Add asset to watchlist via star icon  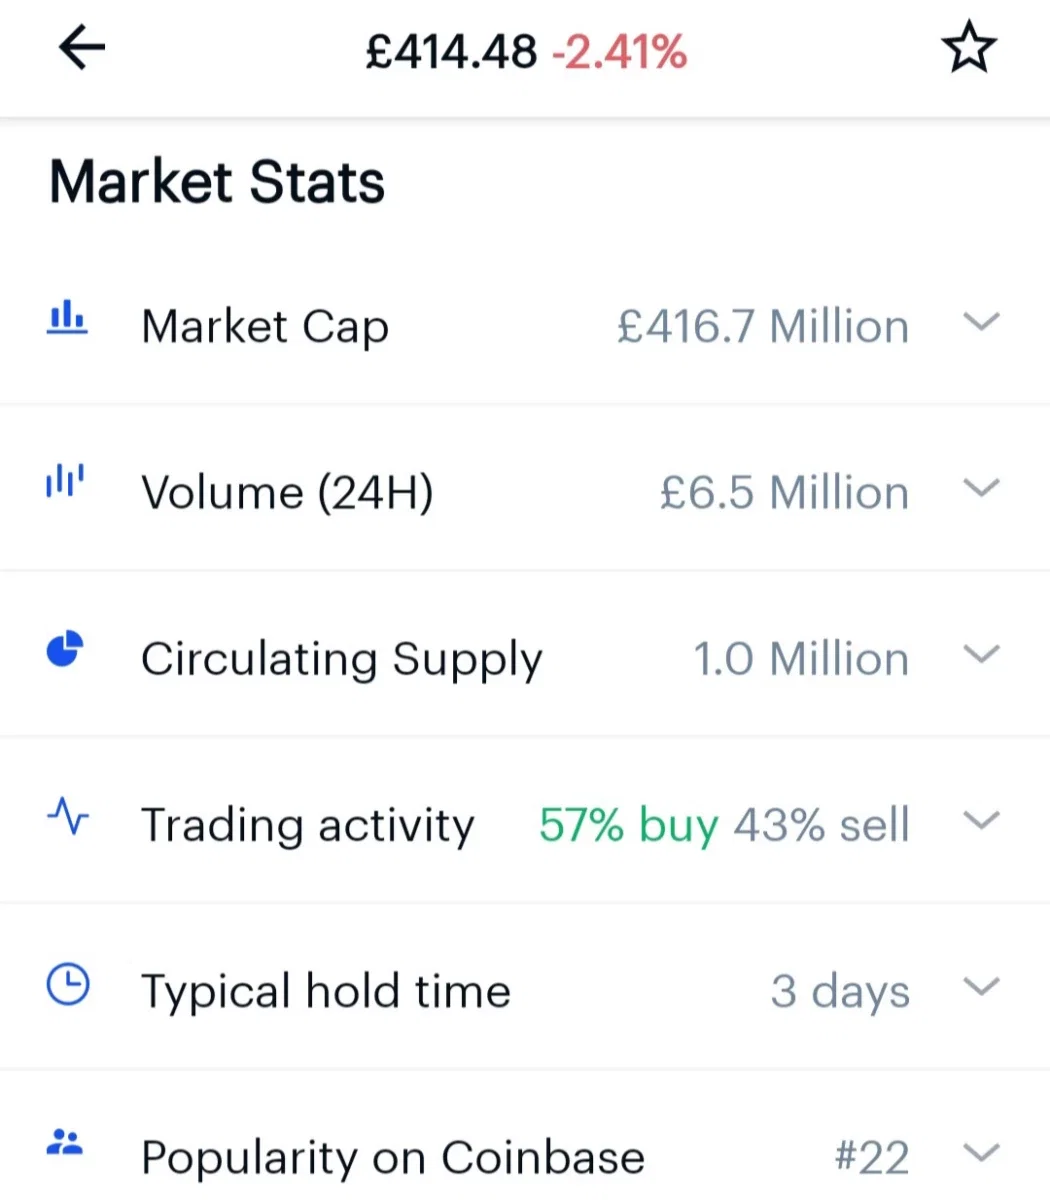coord(969,49)
